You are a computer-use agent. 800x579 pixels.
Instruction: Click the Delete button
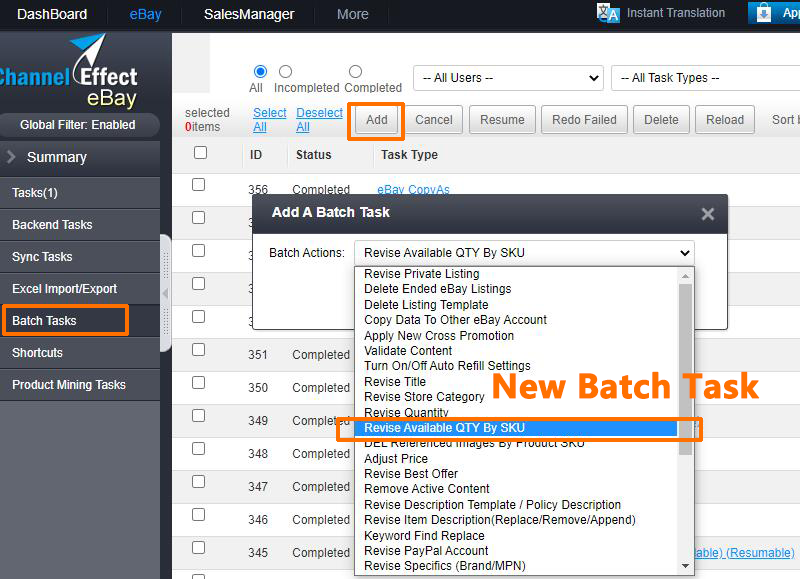[x=661, y=120]
